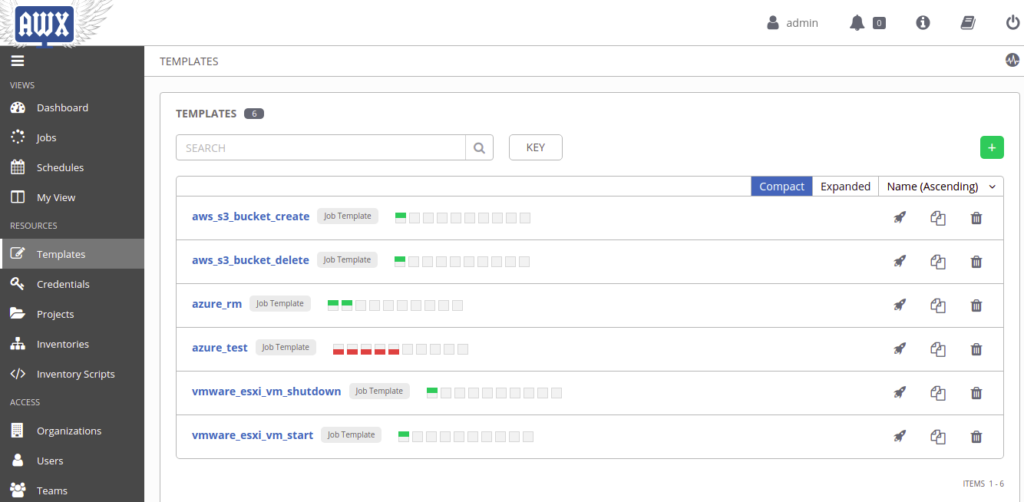Click the green add template plus button
This screenshot has height=502, width=1024.
pyautogui.click(x=991, y=148)
